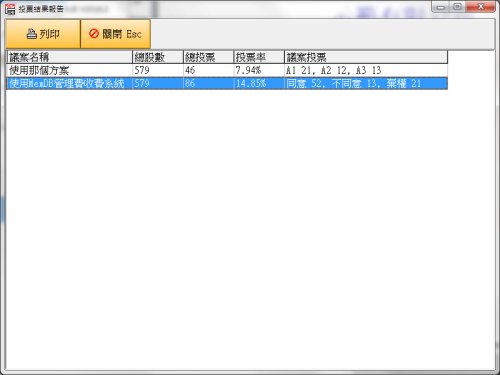This screenshot has height=375, width=500.
Task: Click the 7.94% vote rate cell
Action: 259,70
